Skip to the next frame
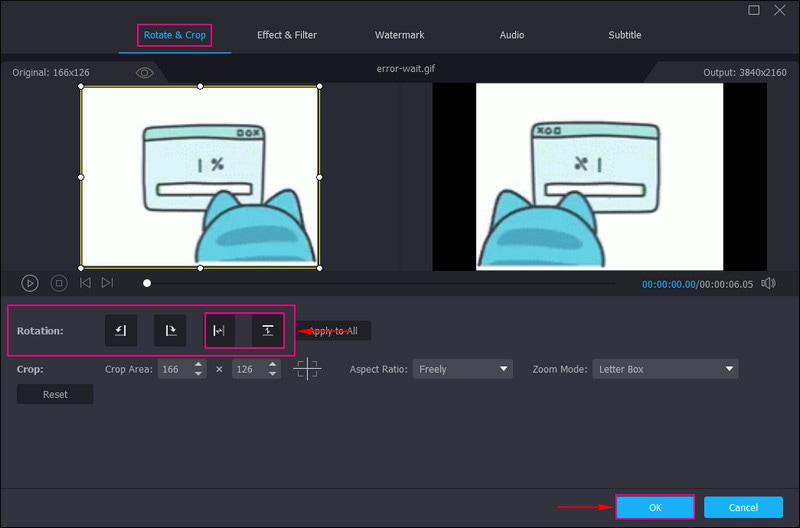 click(107, 284)
